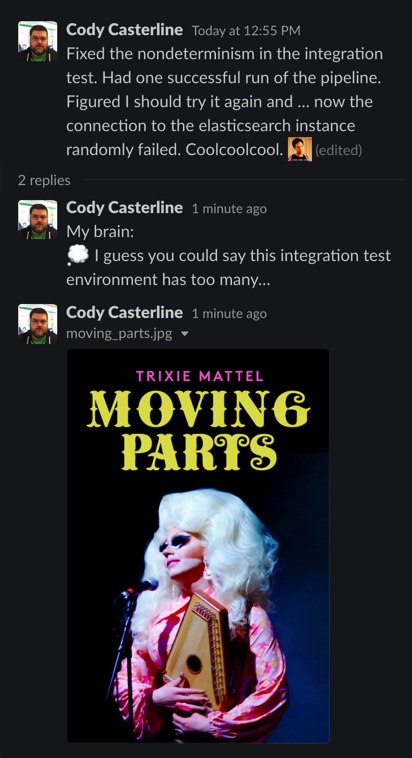The width and height of the screenshot is (412, 758).
Task: Click the message about elasticsearch connection failing
Action: [224, 102]
